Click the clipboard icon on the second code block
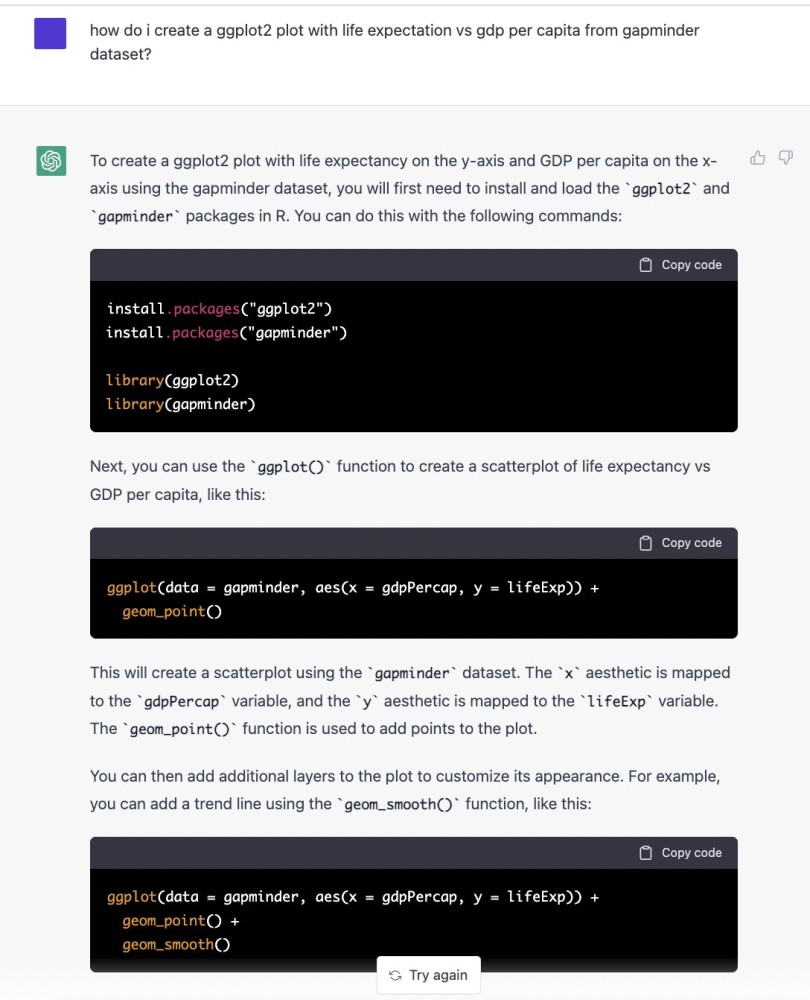This screenshot has height=1000, width=810. coord(643,543)
